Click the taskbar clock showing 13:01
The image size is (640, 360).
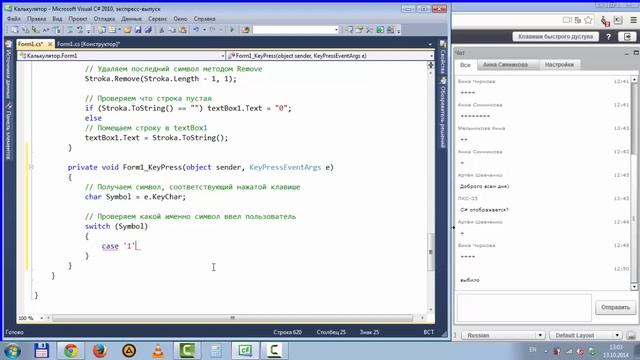(x=616, y=351)
